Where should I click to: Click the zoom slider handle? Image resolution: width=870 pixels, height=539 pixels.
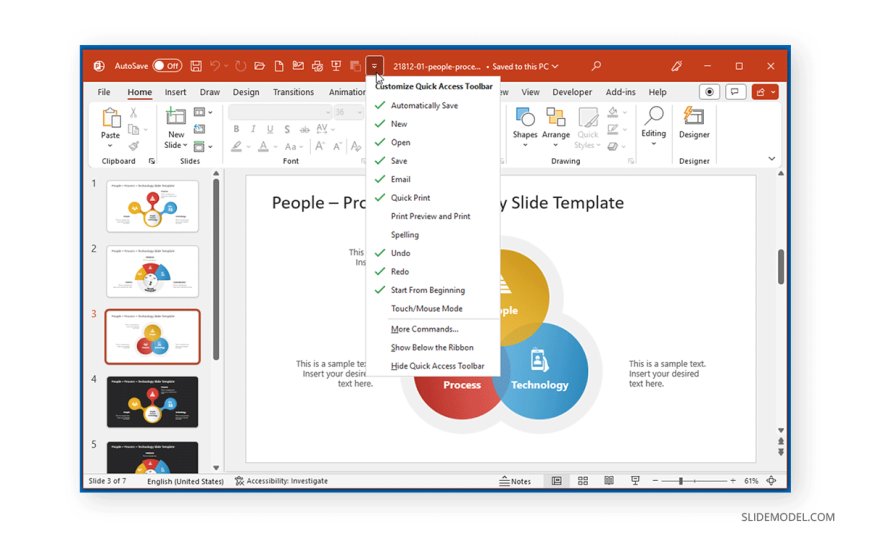(681, 481)
